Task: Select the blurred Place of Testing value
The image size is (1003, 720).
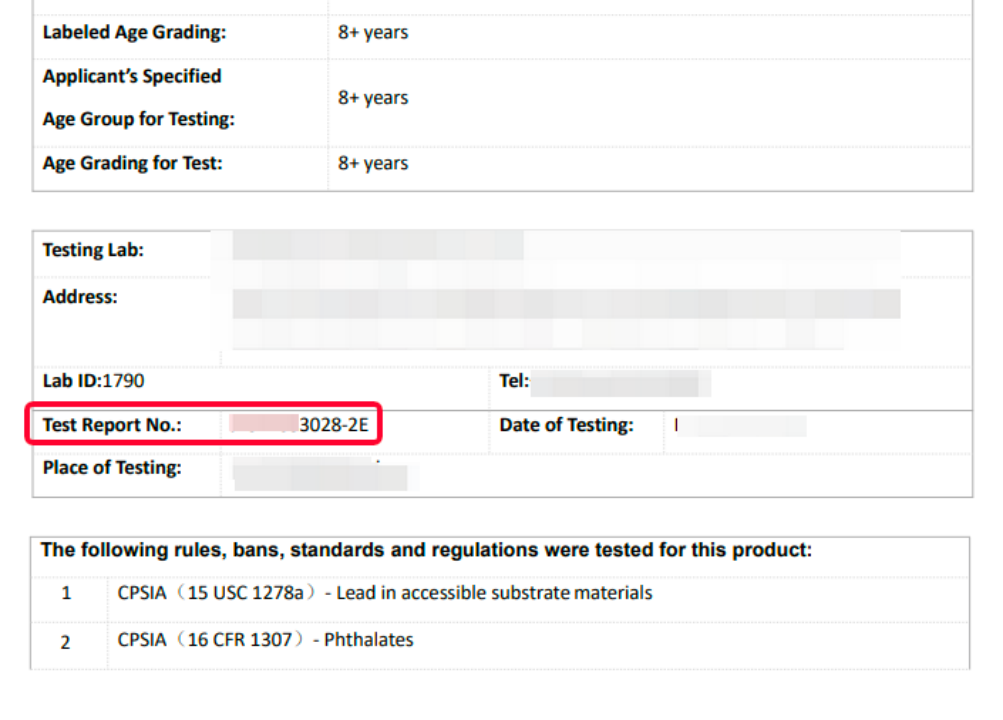Action: pyautogui.click(x=318, y=473)
